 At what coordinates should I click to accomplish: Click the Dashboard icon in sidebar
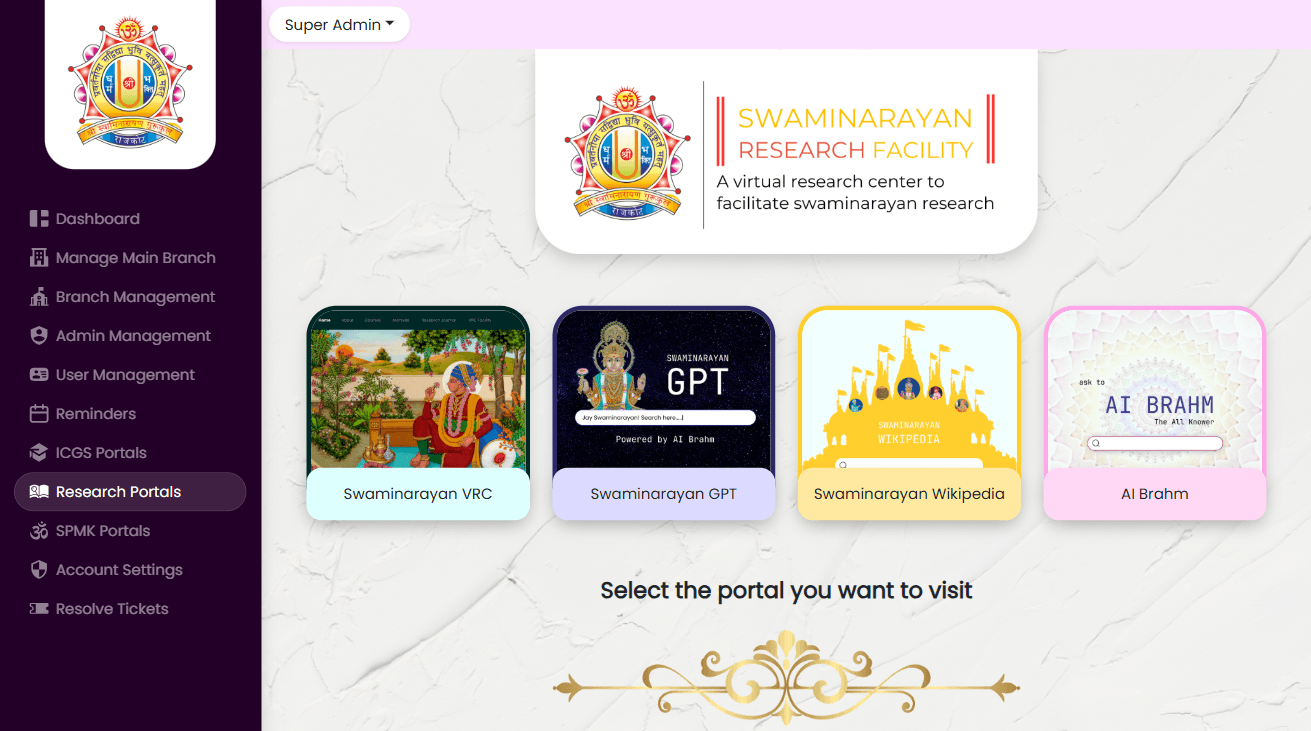coord(39,219)
